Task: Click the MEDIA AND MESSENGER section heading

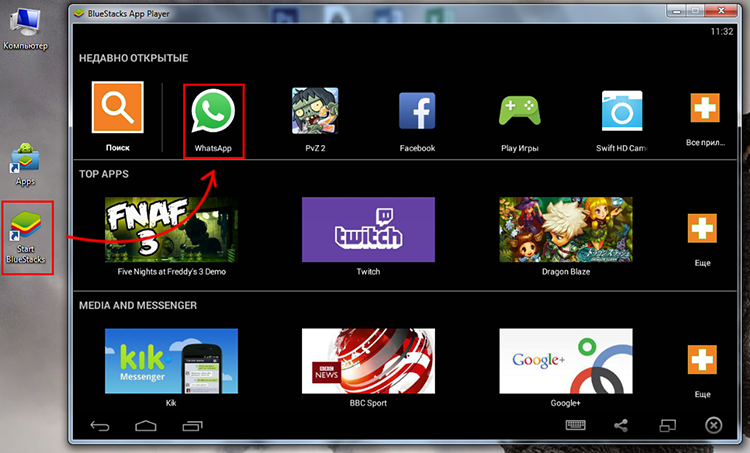Action: (138, 305)
